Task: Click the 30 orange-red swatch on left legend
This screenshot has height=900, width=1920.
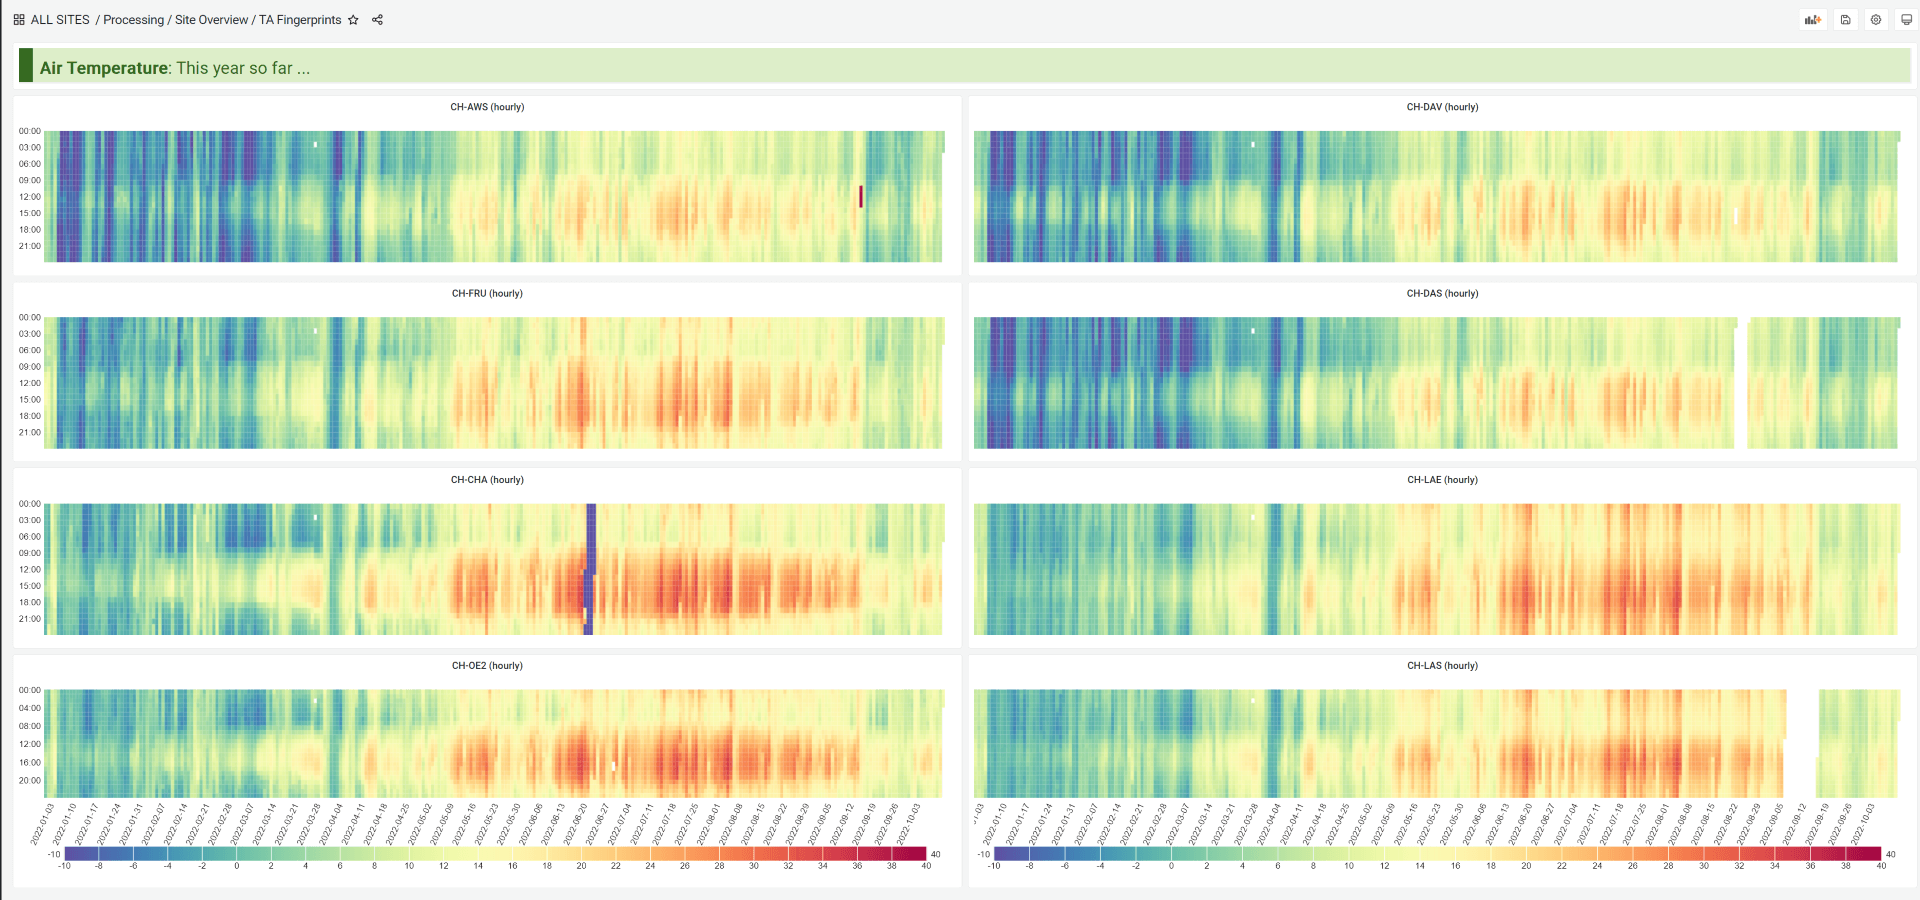Action: (x=771, y=854)
